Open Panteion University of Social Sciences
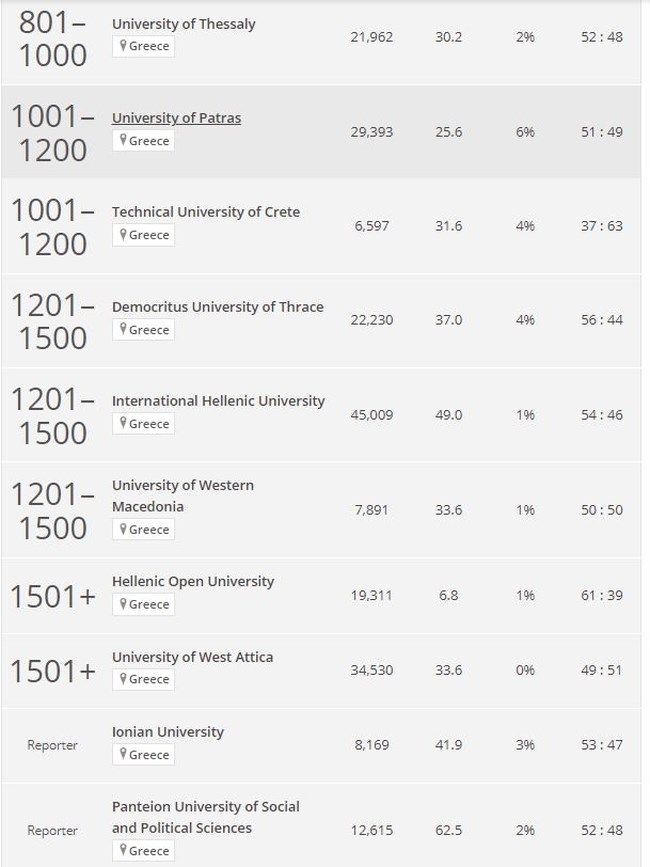The height and width of the screenshot is (867, 650). tap(206, 817)
